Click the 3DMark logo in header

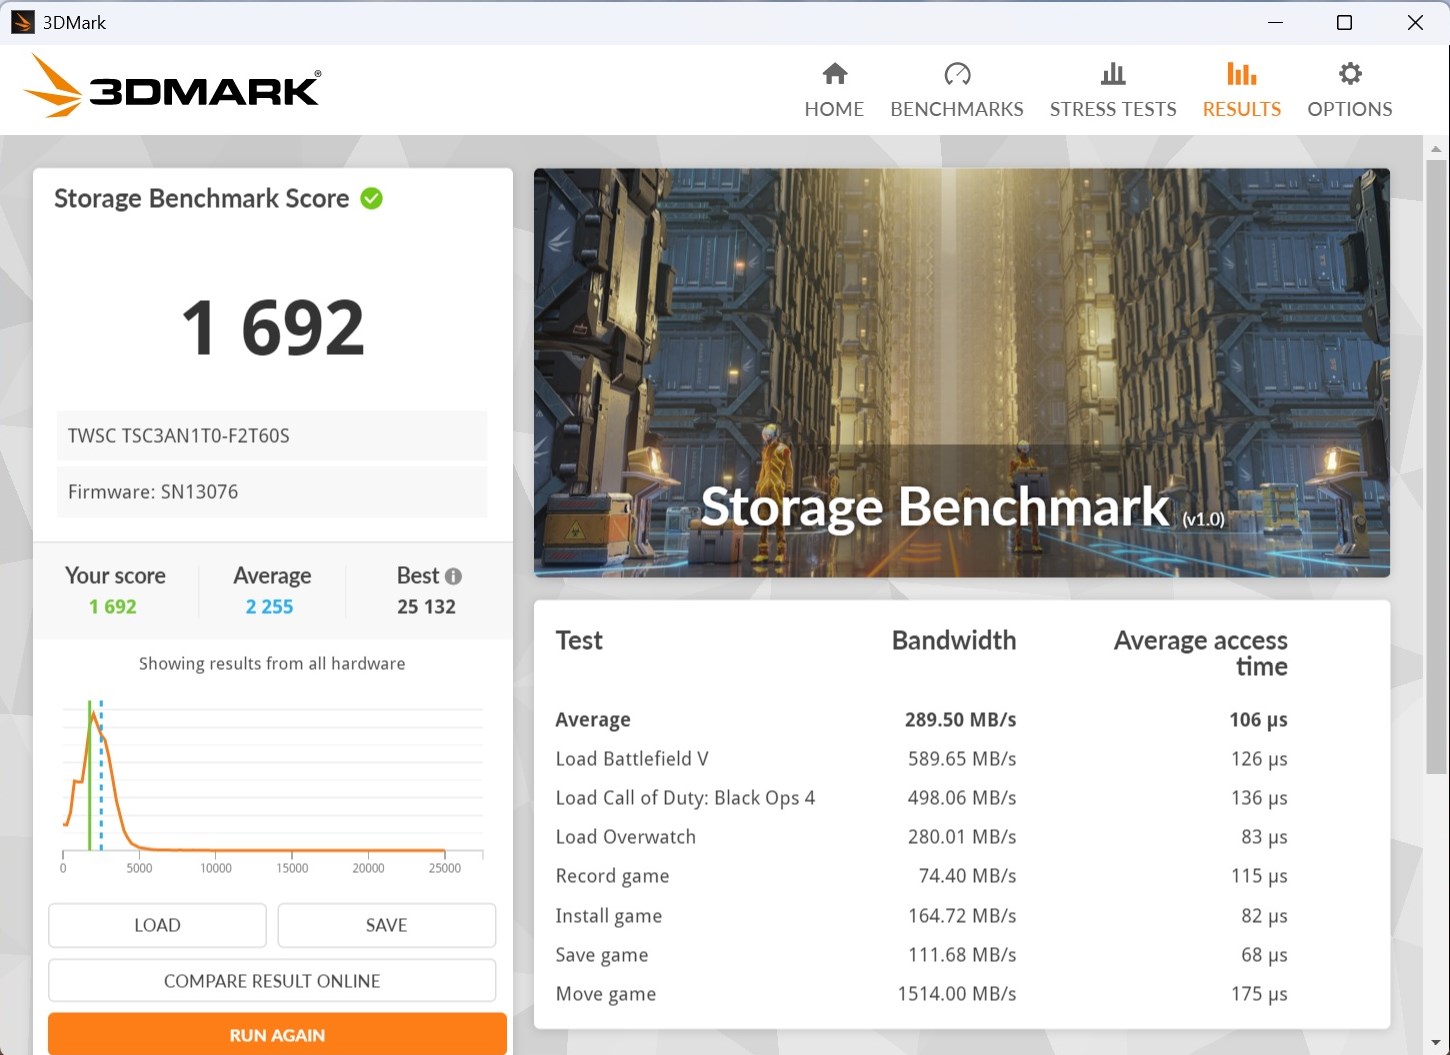tap(172, 87)
